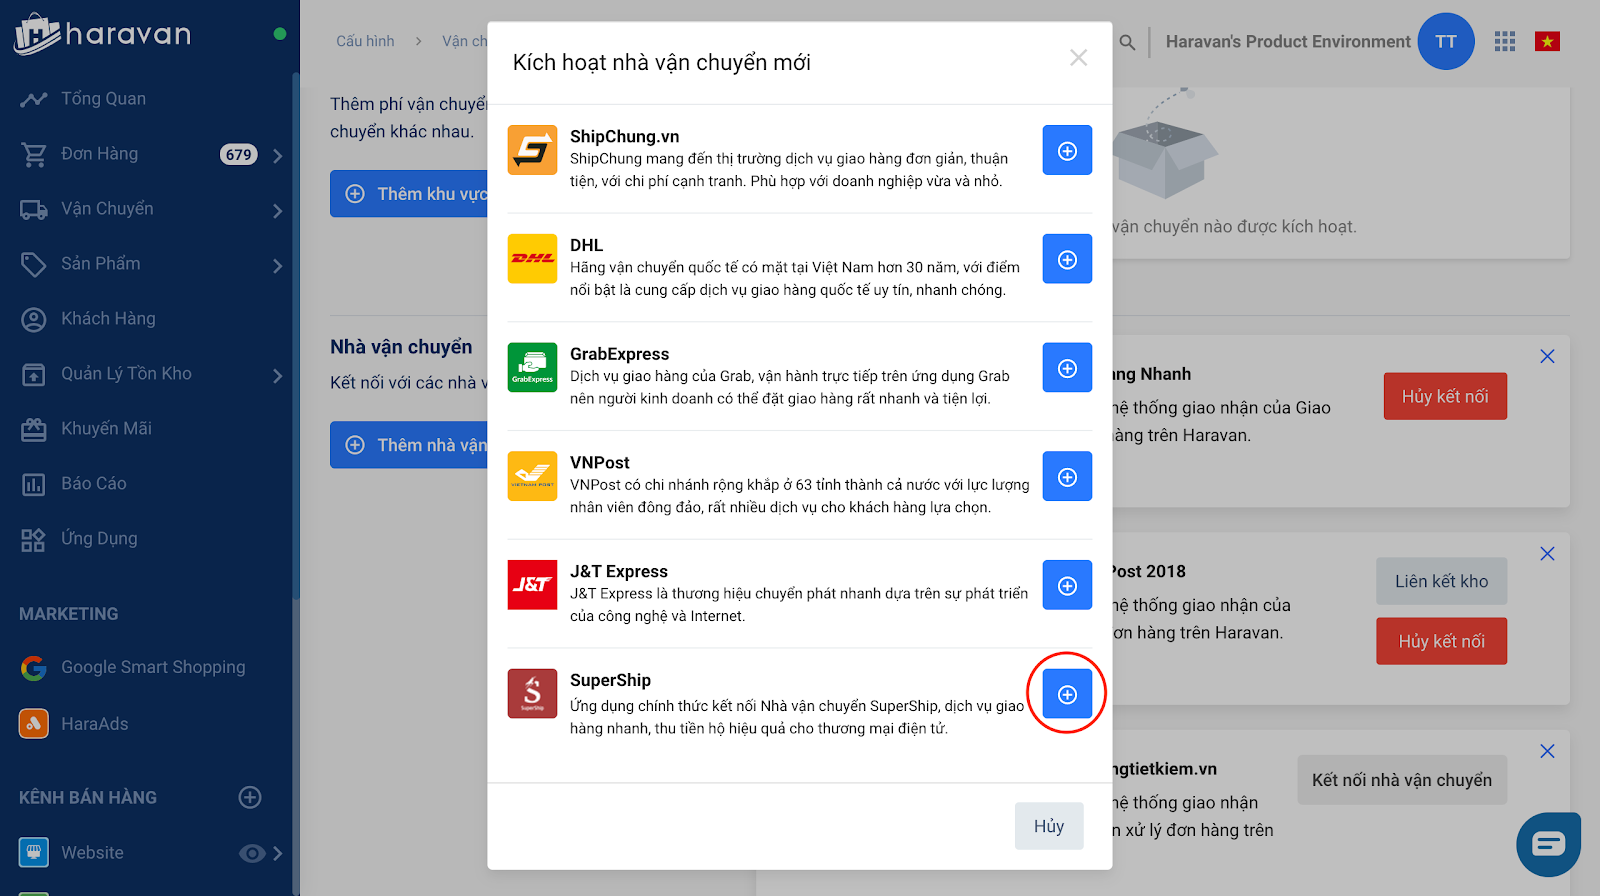The width and height of the screenshot is (1600, 896).
Task: Click the Sản Phẩm tag icon
Action: pyautogui.click(x=34, y=265)
